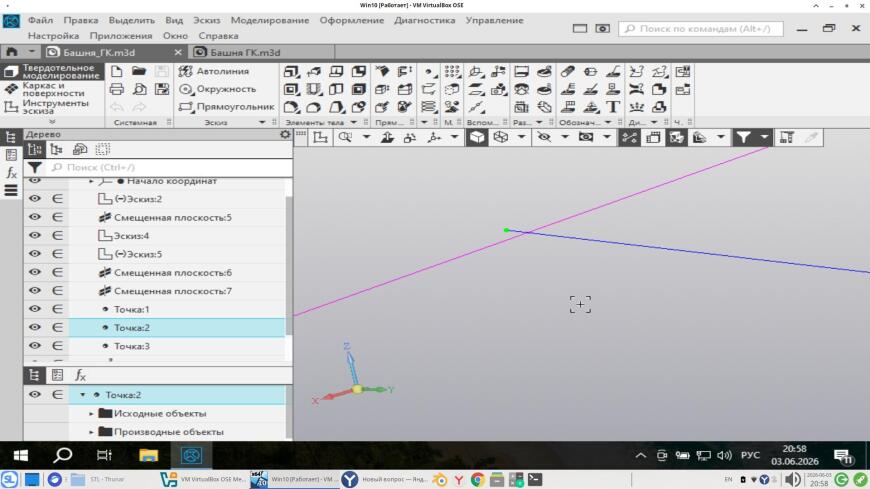Click the dotted selection icon in the tree toolbar
This screenshot has height=489, width=870.
(103, 149)
